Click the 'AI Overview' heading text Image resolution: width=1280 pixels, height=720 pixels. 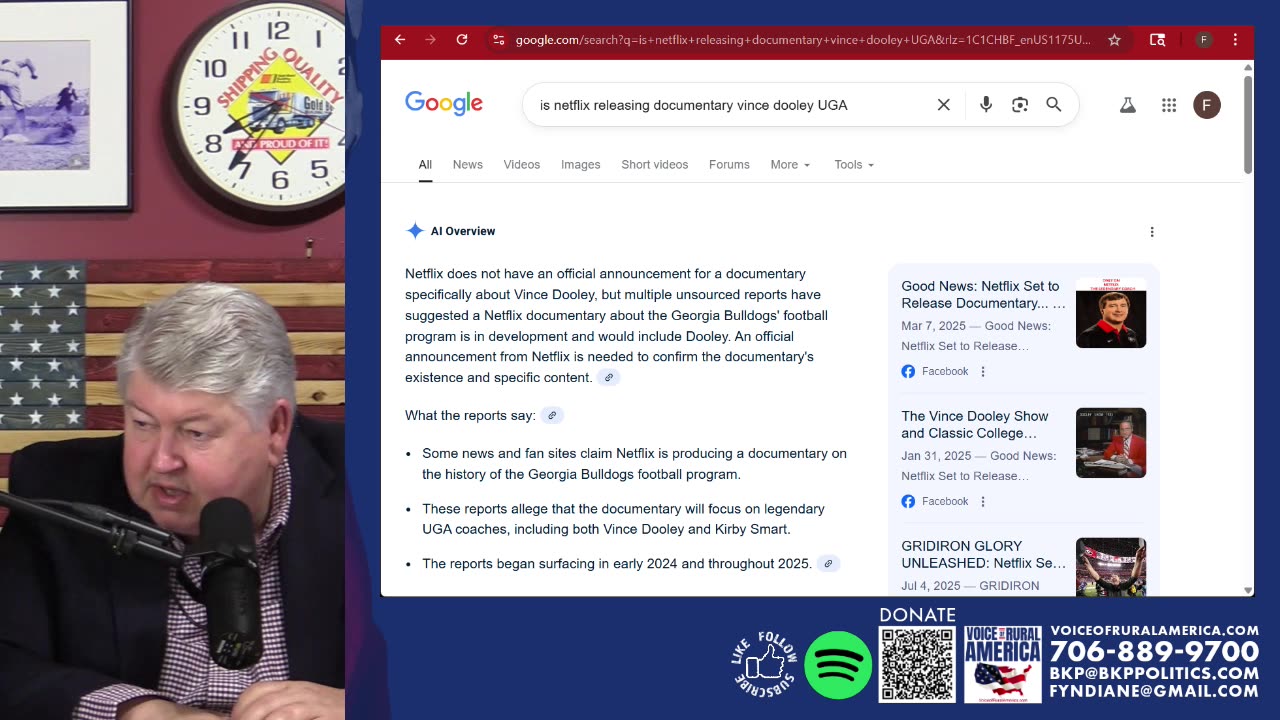(463, 231)
